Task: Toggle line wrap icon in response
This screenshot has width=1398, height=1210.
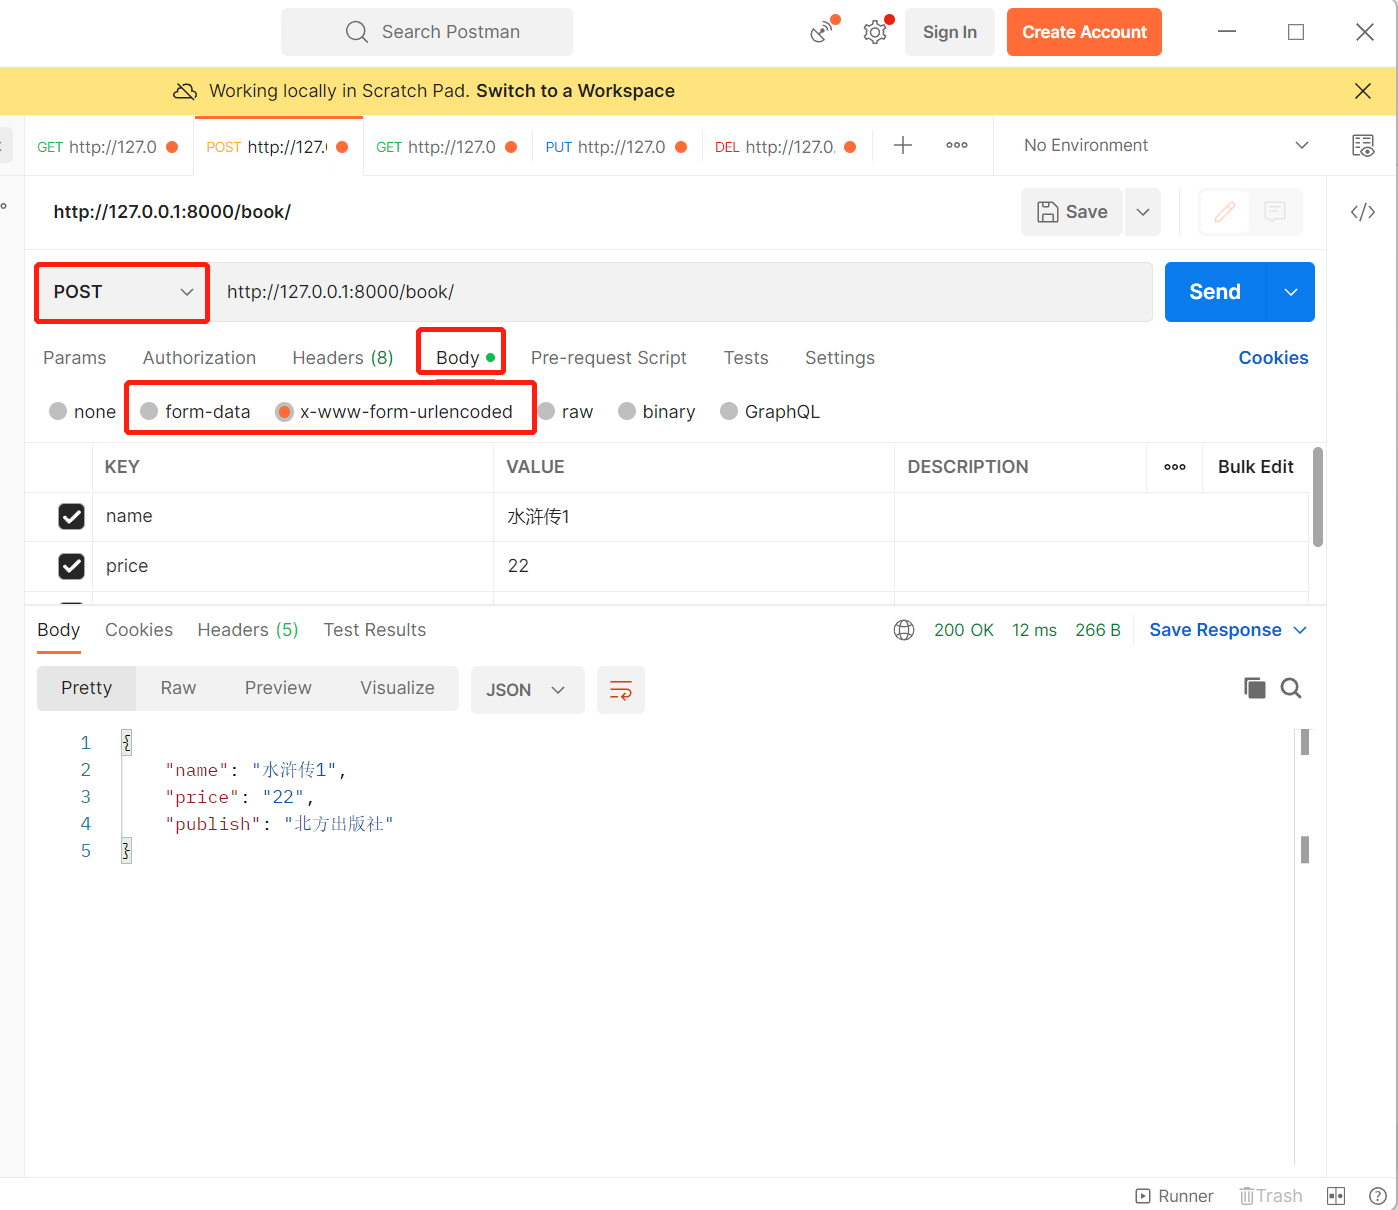Action: coord(621,690)
